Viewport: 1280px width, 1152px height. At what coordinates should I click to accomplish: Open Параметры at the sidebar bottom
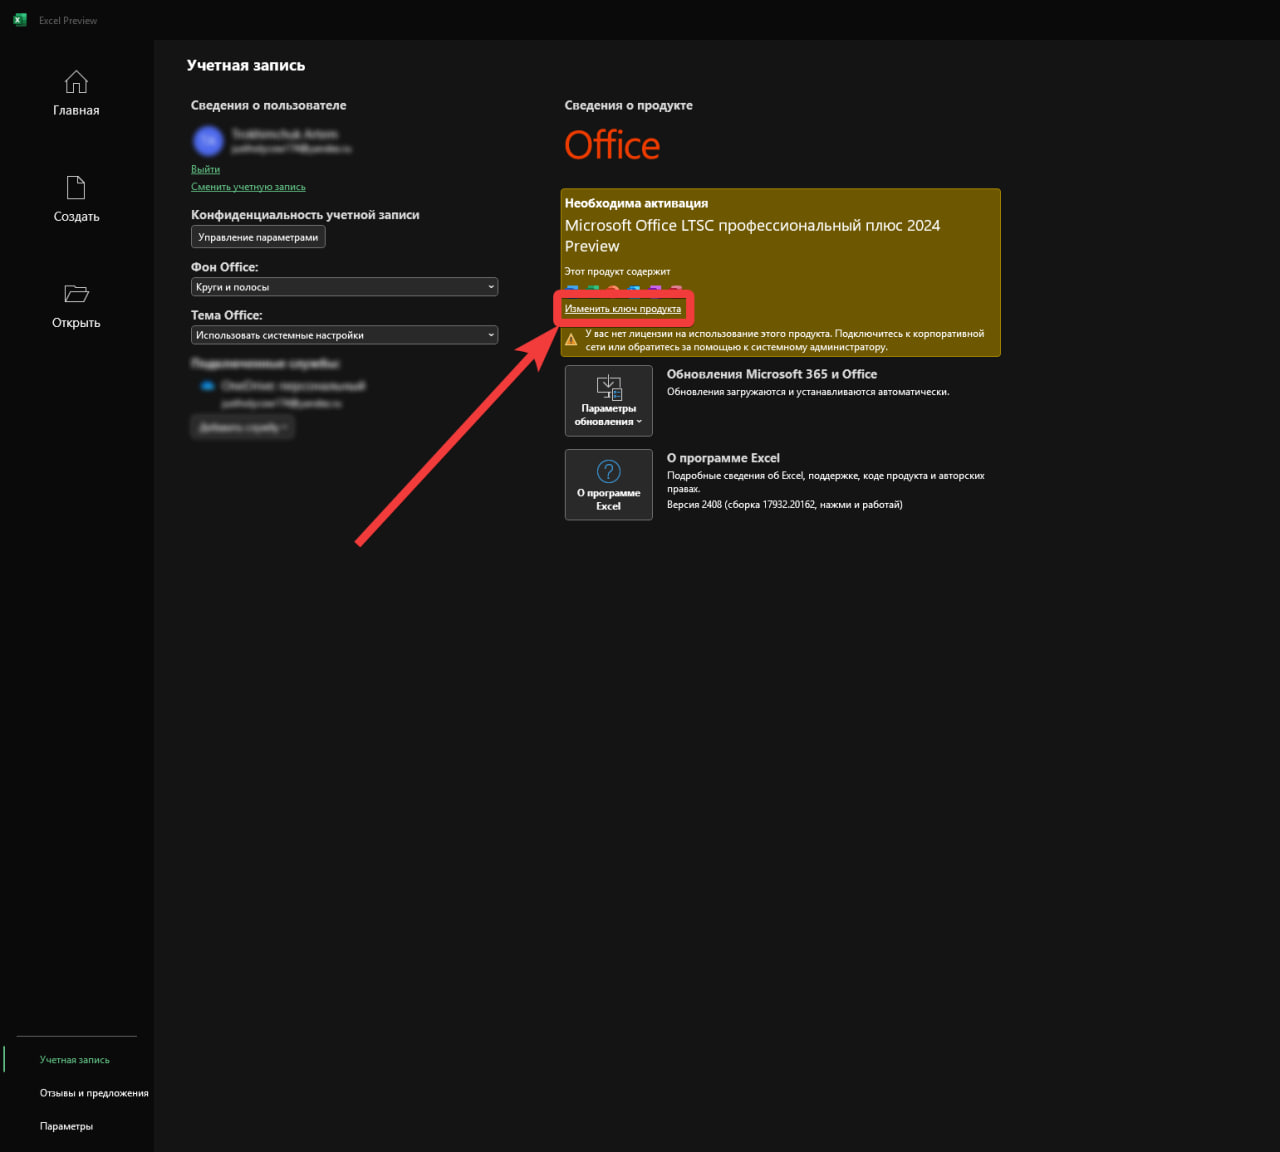pyautogui.click(x=66, y=1127)
